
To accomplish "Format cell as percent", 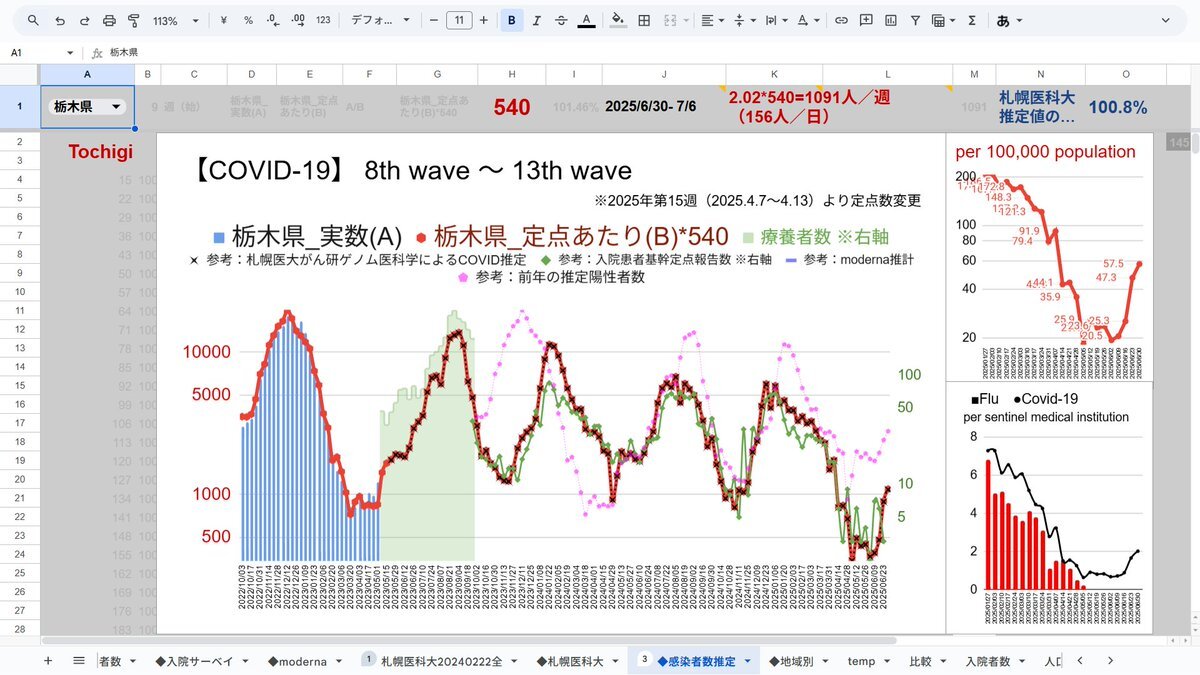I will pos(248,20).
